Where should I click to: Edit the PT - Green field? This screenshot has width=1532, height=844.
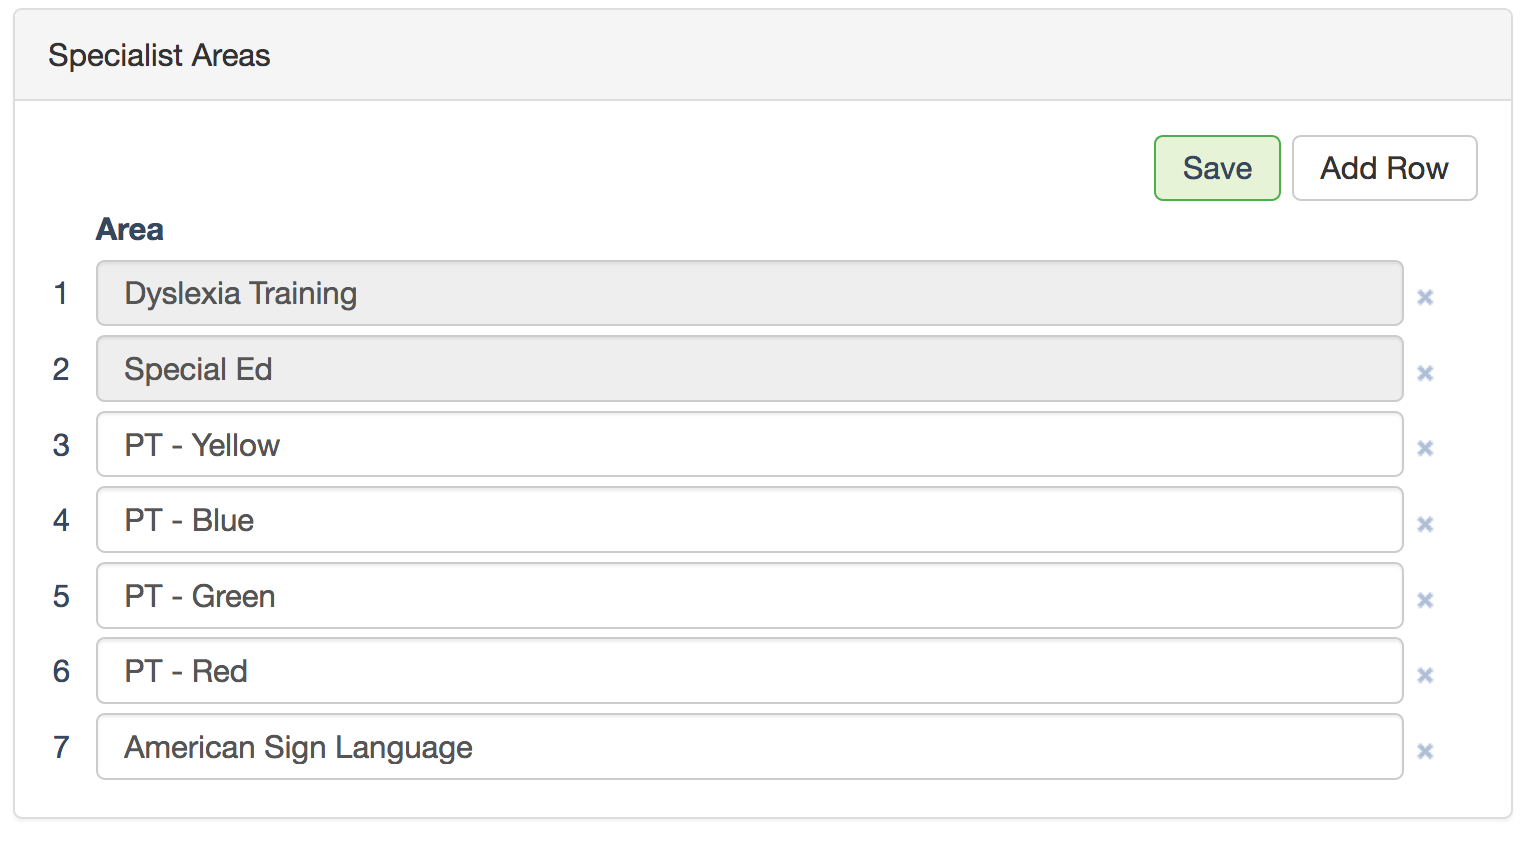click(749, 596)
